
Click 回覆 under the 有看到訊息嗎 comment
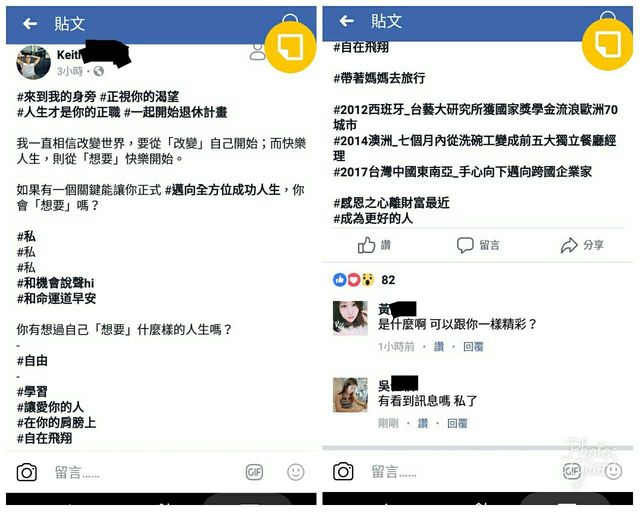457,423
